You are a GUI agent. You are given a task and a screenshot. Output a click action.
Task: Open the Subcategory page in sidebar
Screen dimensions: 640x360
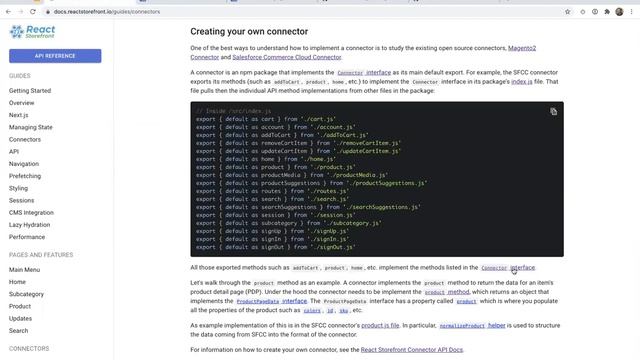point(26,294)
